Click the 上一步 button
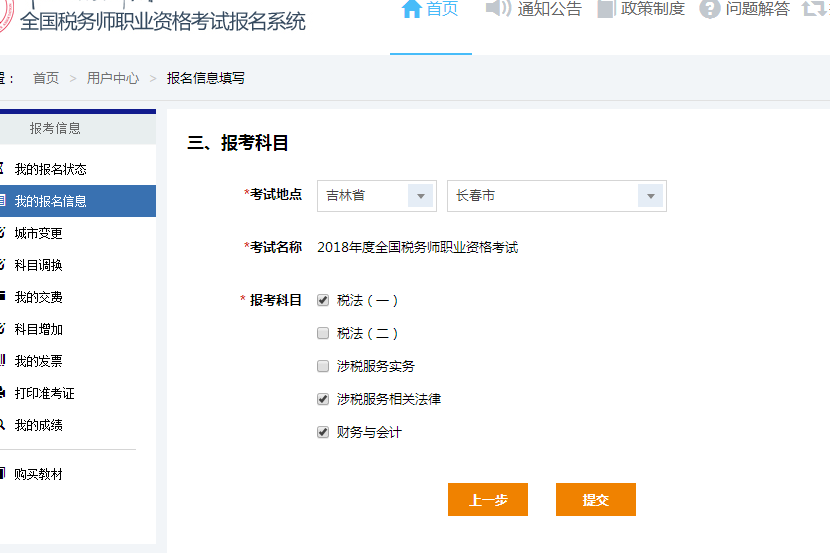830x553 pixels. click(488, 500)
